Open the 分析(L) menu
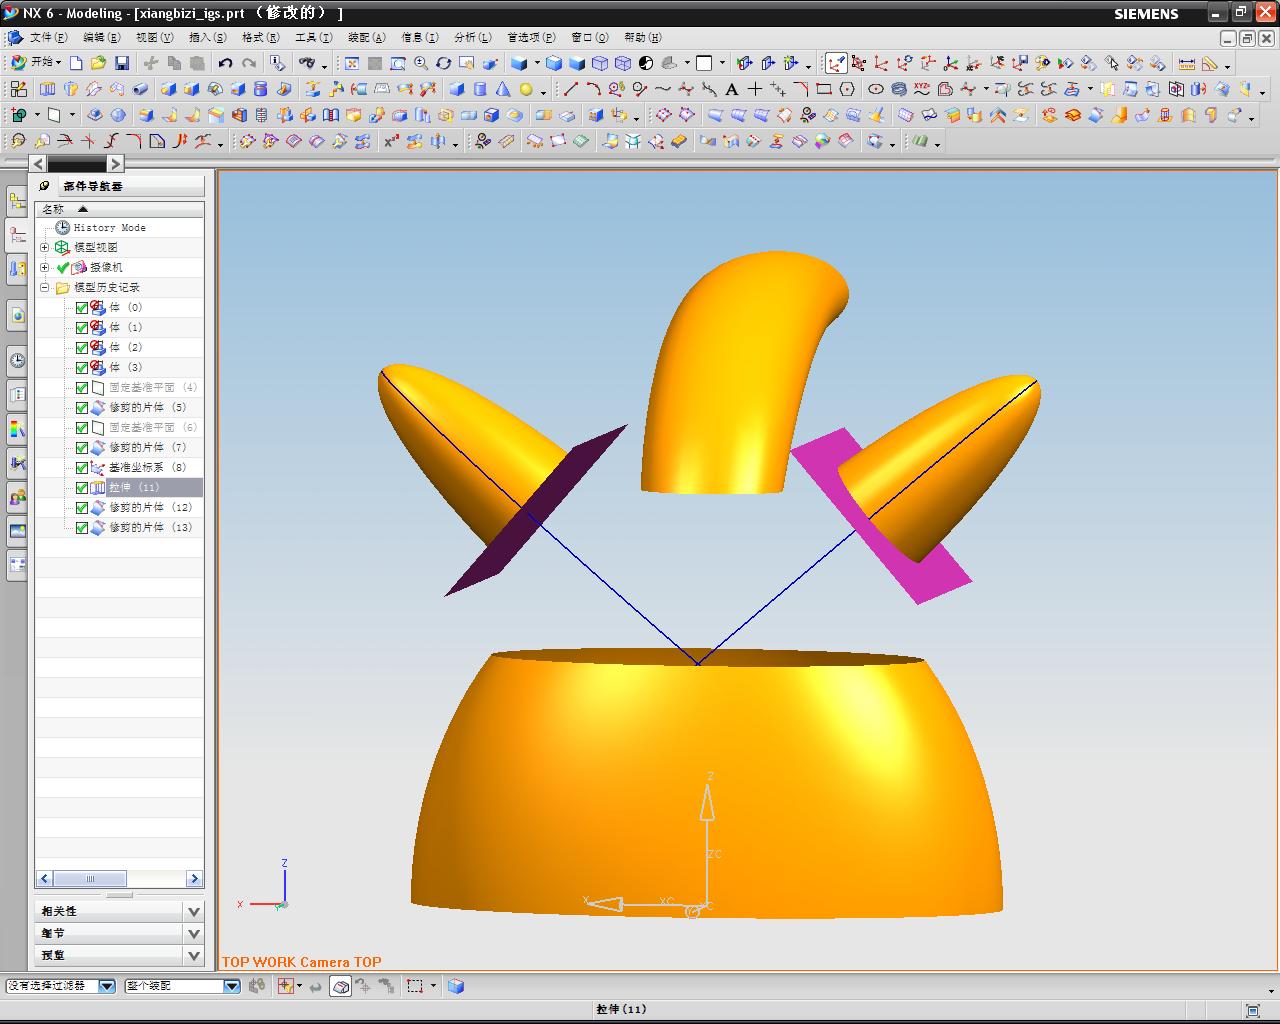The height and width of the screenshot is (1024, 1280). point(472,37)
